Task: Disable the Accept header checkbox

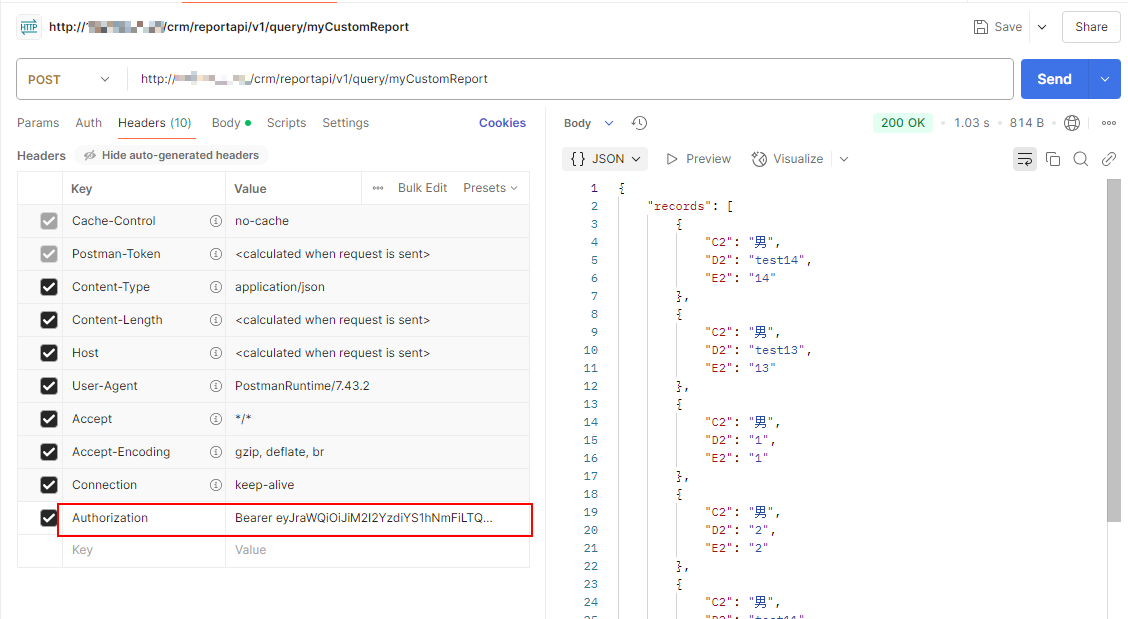Action: [49, 419]
